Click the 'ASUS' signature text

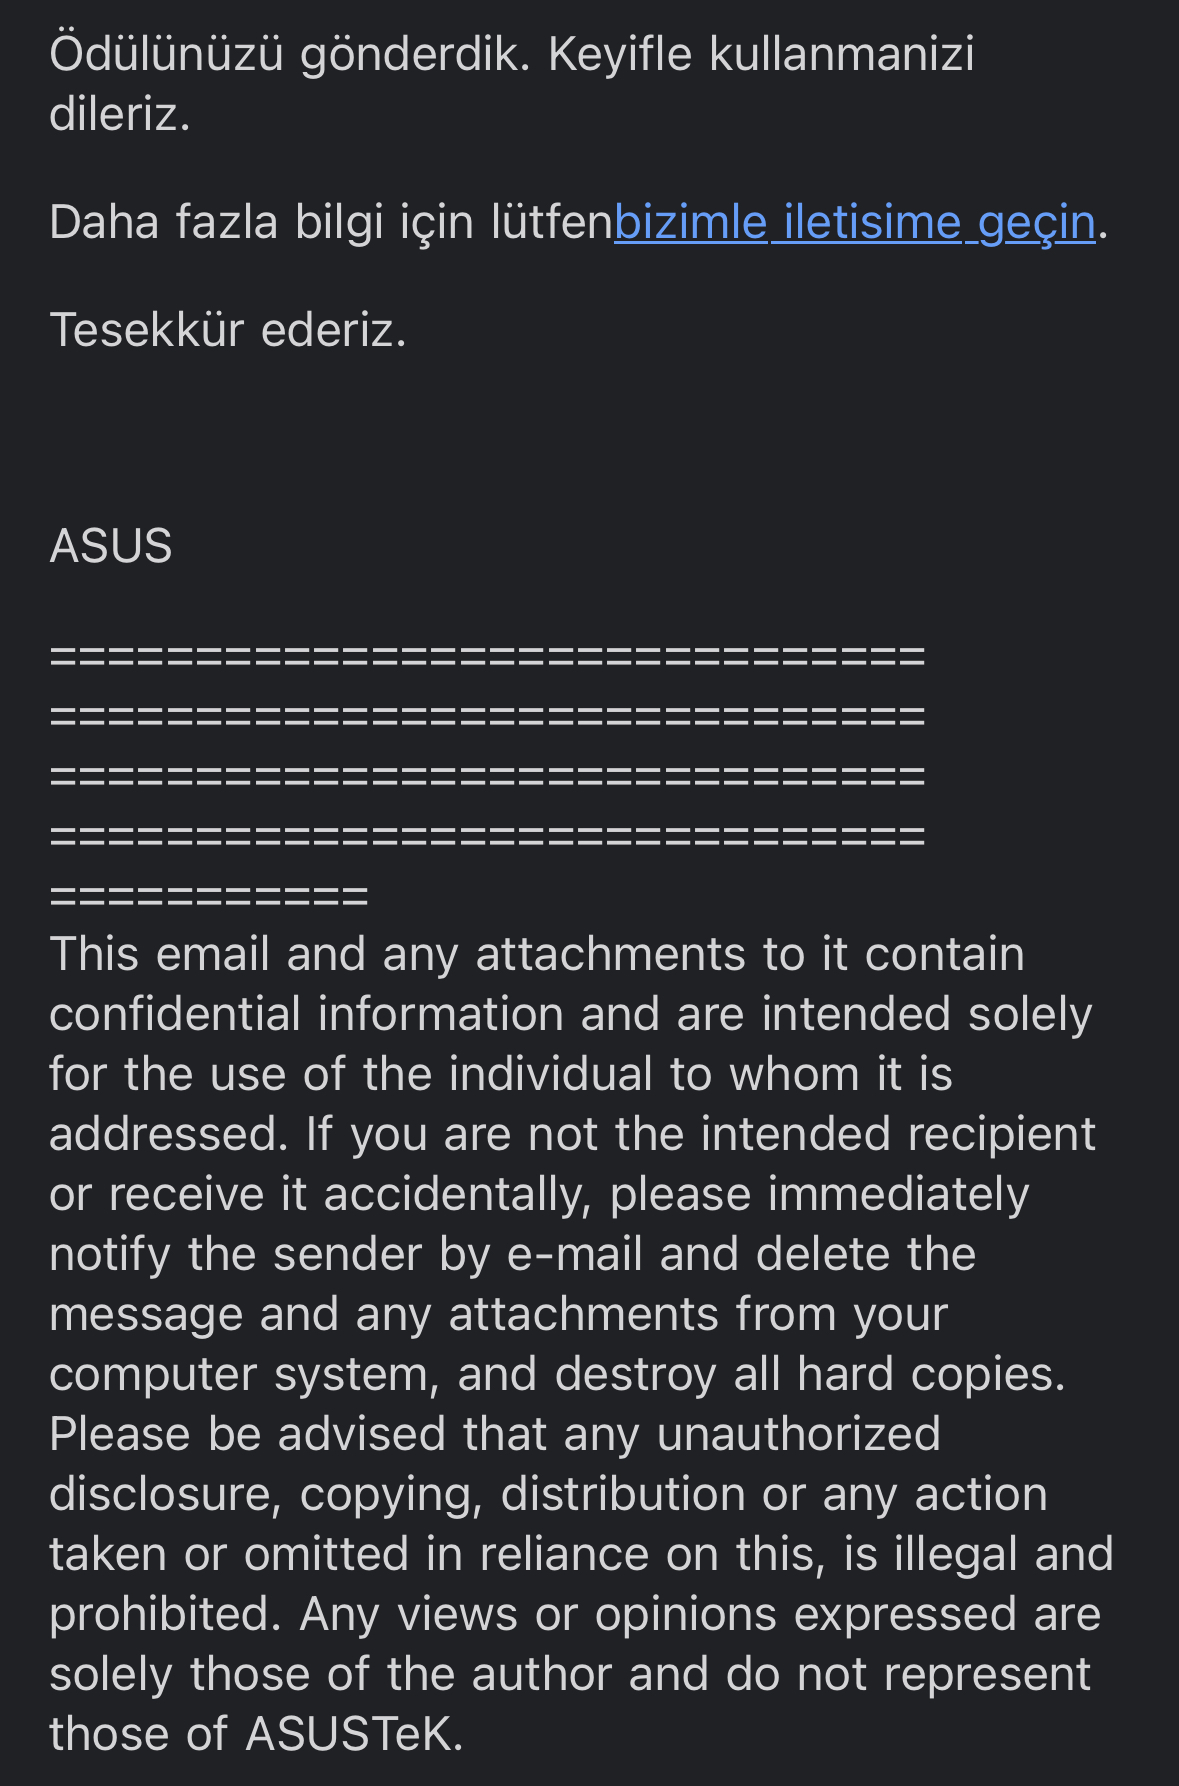pyautogui.click(x=111, y=546)
